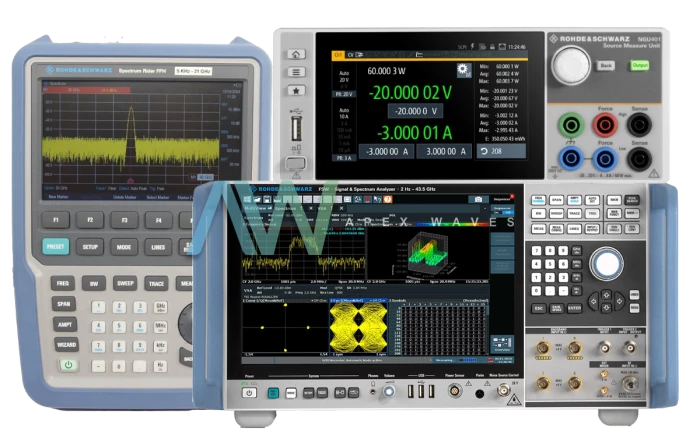
Task: Tap the Back key on the NGU401
Action: tap(606, 66)
